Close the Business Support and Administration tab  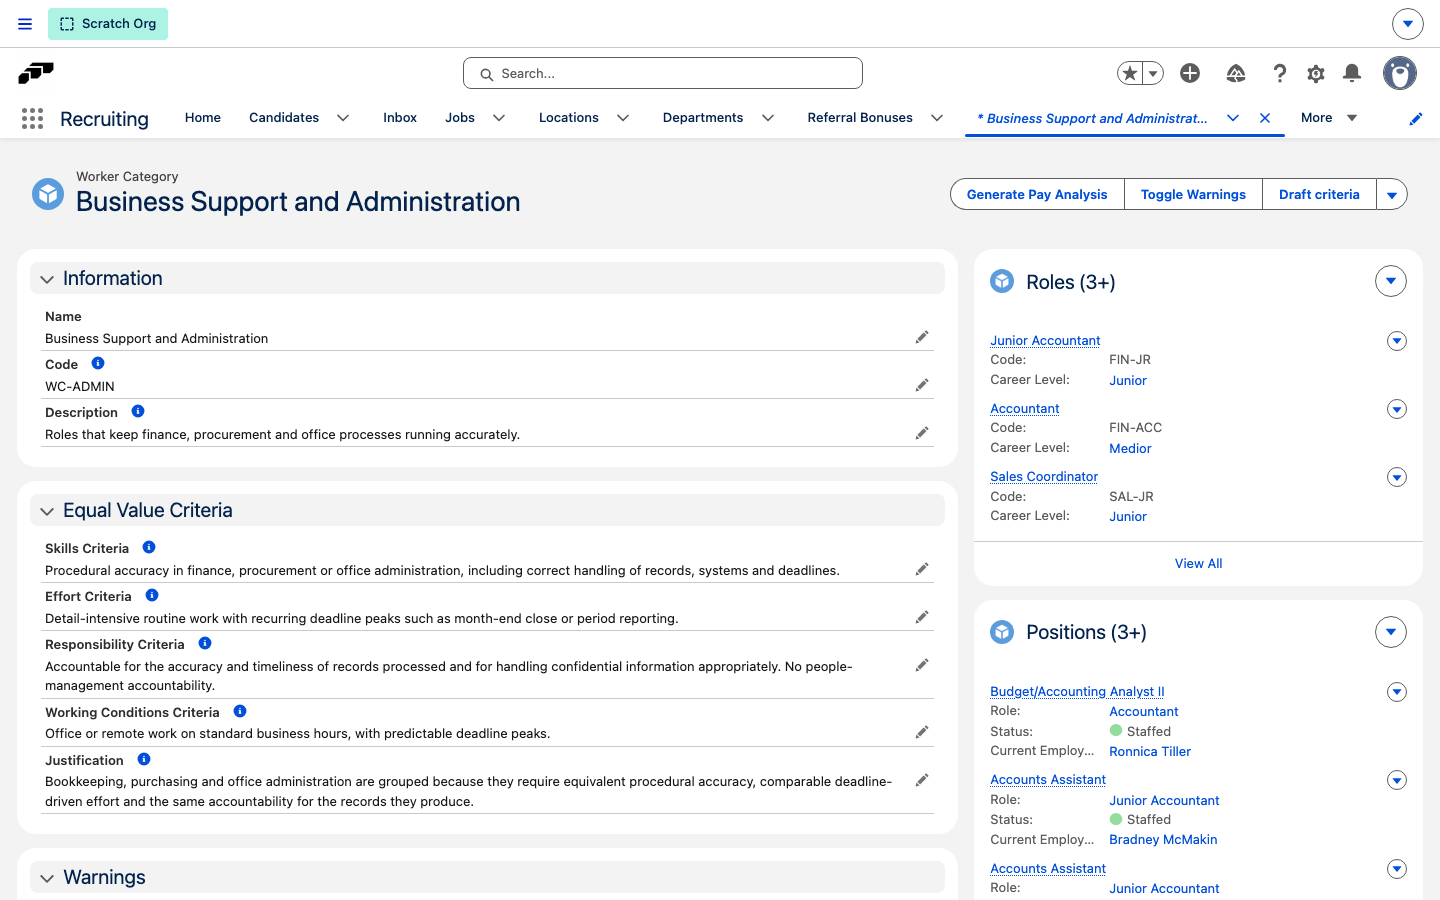click(x=1265, y=118)
